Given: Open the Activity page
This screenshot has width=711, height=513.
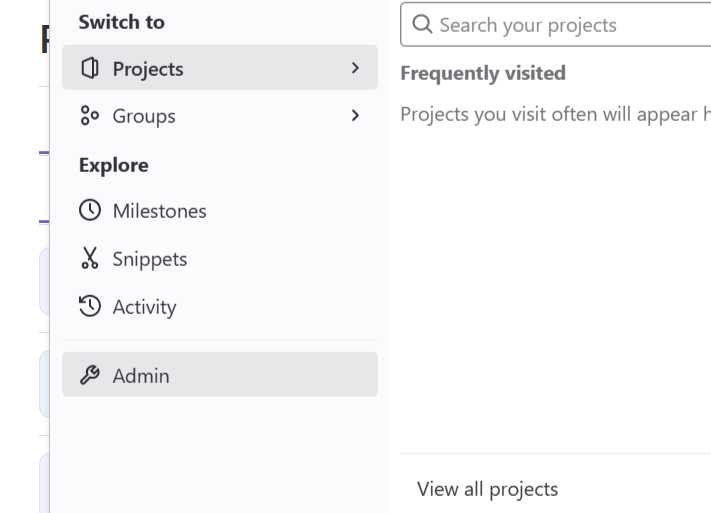Looking at the screenshot, I should tap(220, 307).
